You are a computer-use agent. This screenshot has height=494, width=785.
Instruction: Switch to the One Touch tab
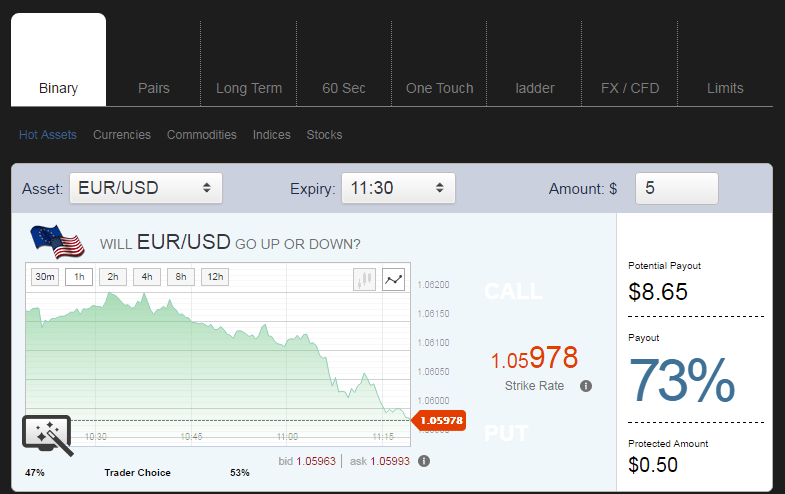pyautogui.click(x=440, y=88)
